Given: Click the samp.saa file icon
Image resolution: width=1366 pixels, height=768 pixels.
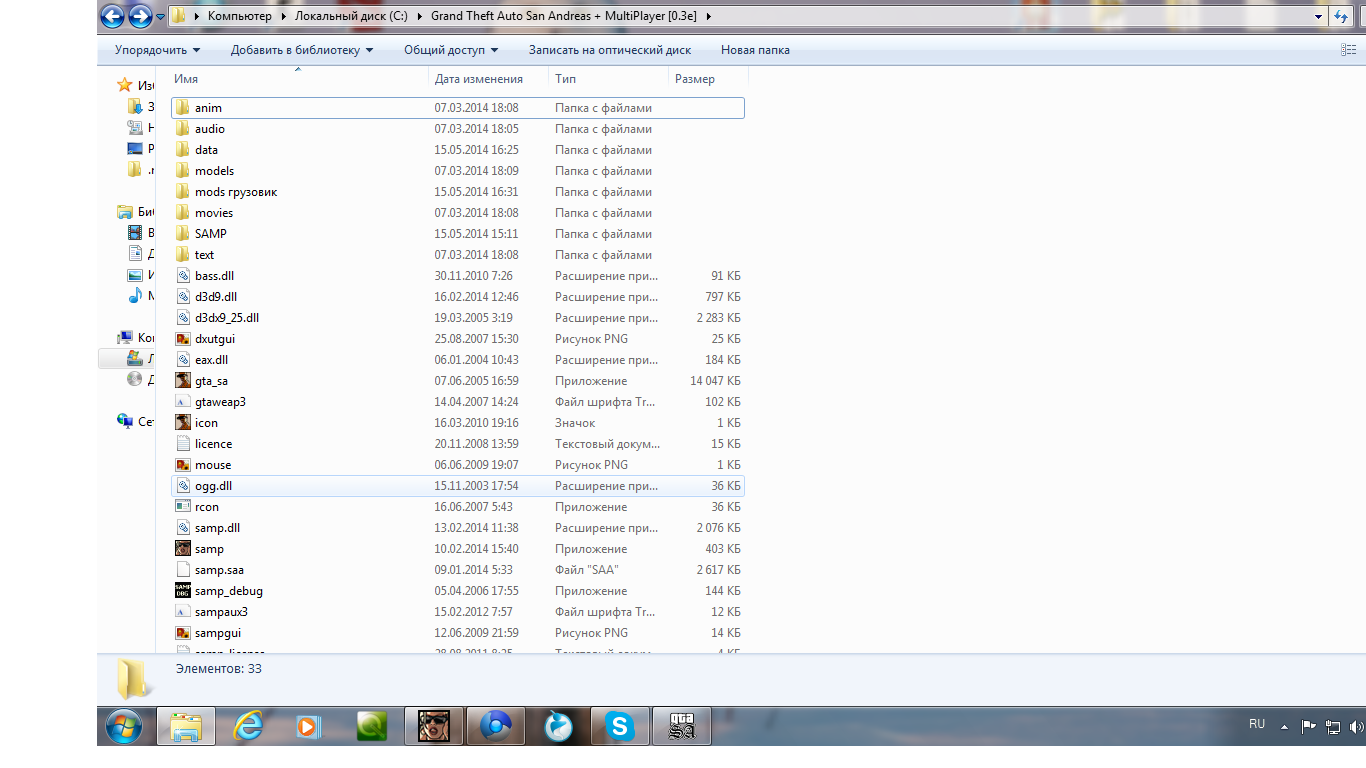Looking at the screenshot, I should tap(182, 570).
